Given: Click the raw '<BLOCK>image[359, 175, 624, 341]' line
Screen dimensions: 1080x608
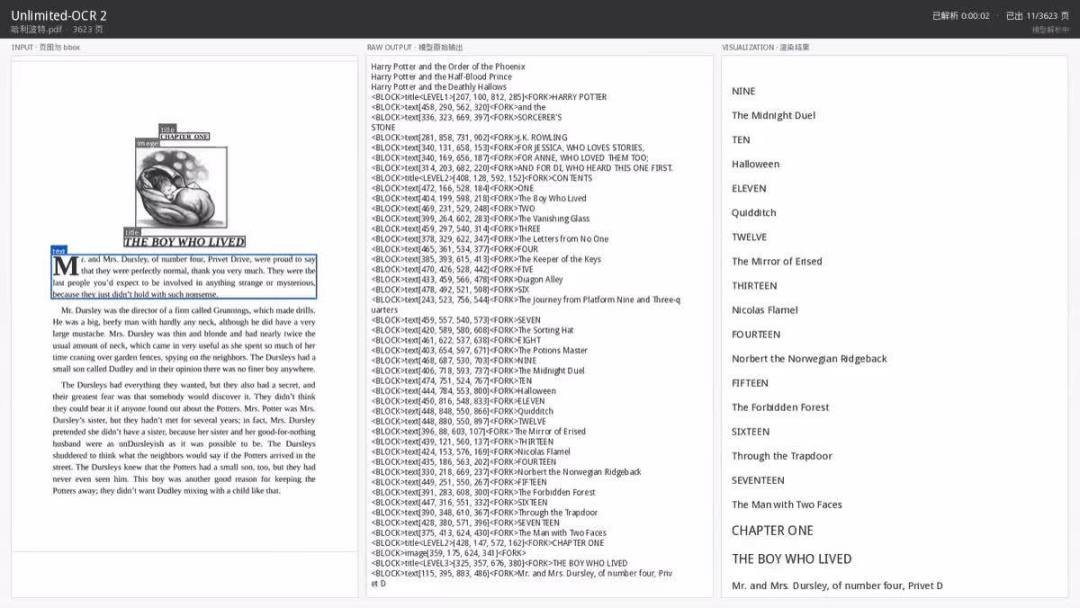Looking at the screenshot, I should [x=448, y=553].
